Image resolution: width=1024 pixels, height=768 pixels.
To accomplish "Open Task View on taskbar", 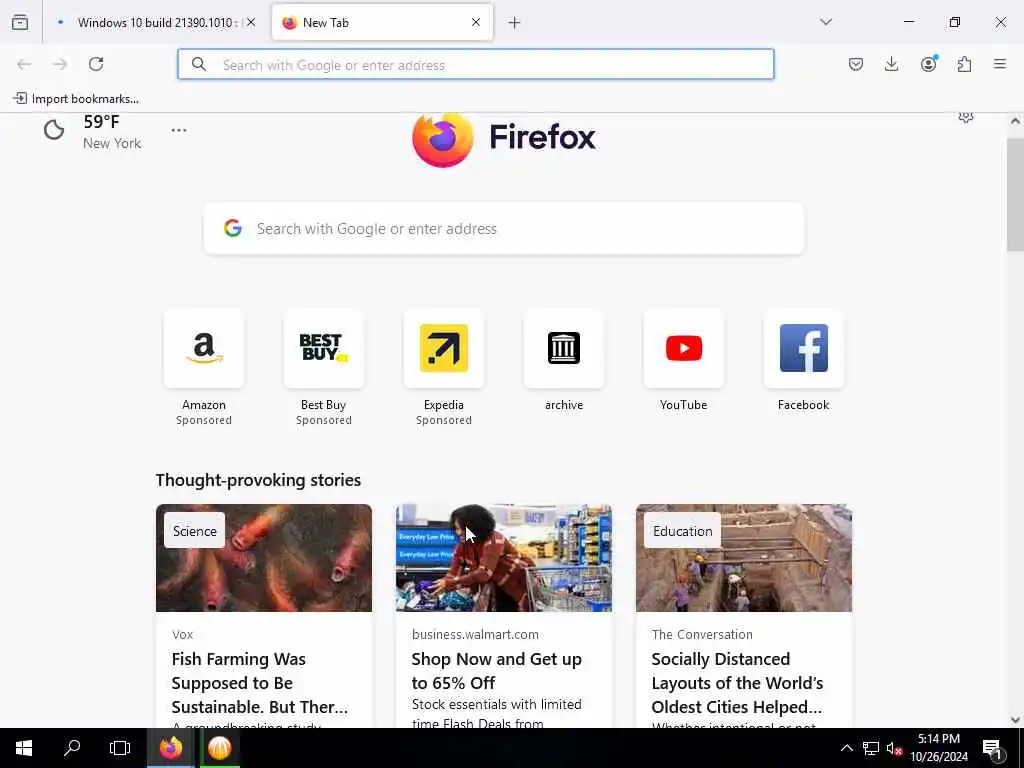I will 120,748.
